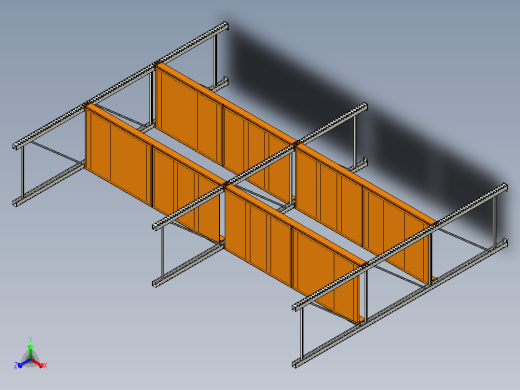
Task: Click the green Y axis on the orientation triad
Action: [30, 349]
